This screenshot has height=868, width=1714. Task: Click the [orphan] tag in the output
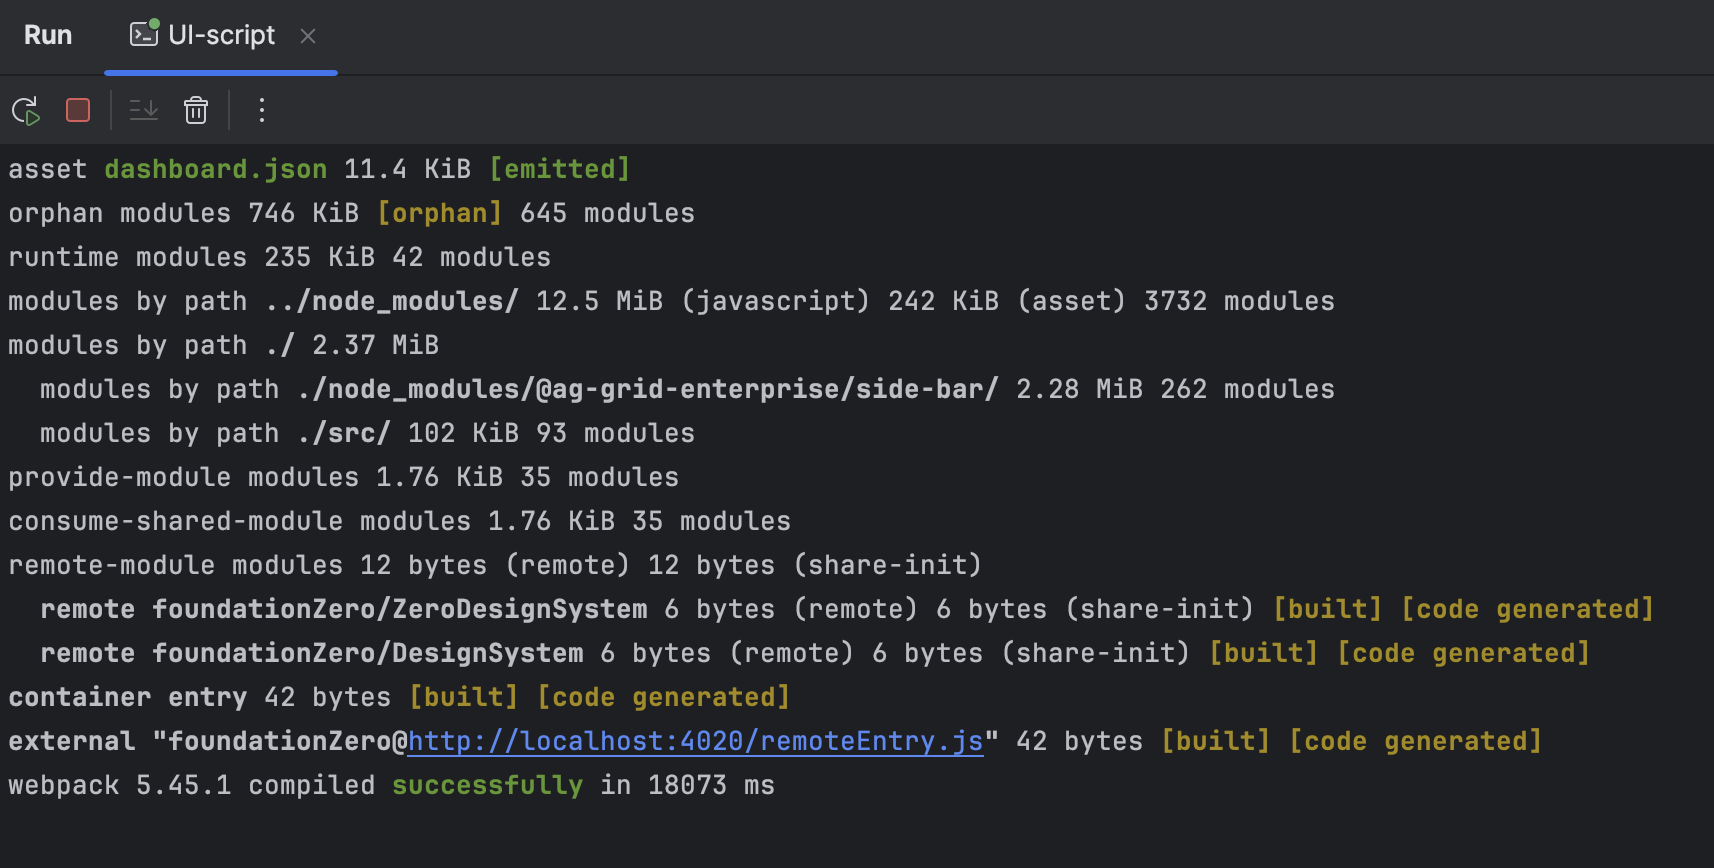coord(440,213)
